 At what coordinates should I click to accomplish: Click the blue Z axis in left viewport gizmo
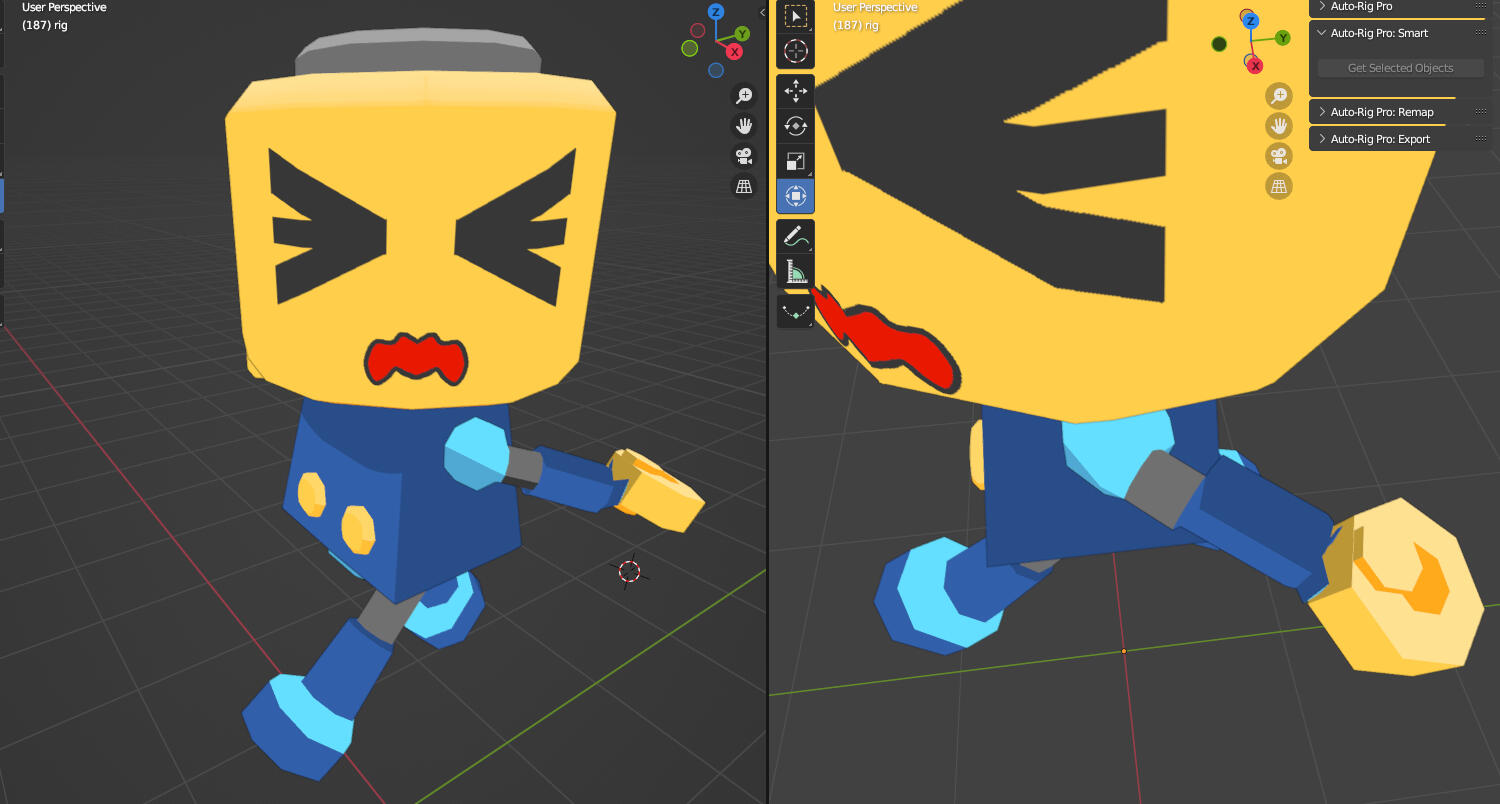716,12
